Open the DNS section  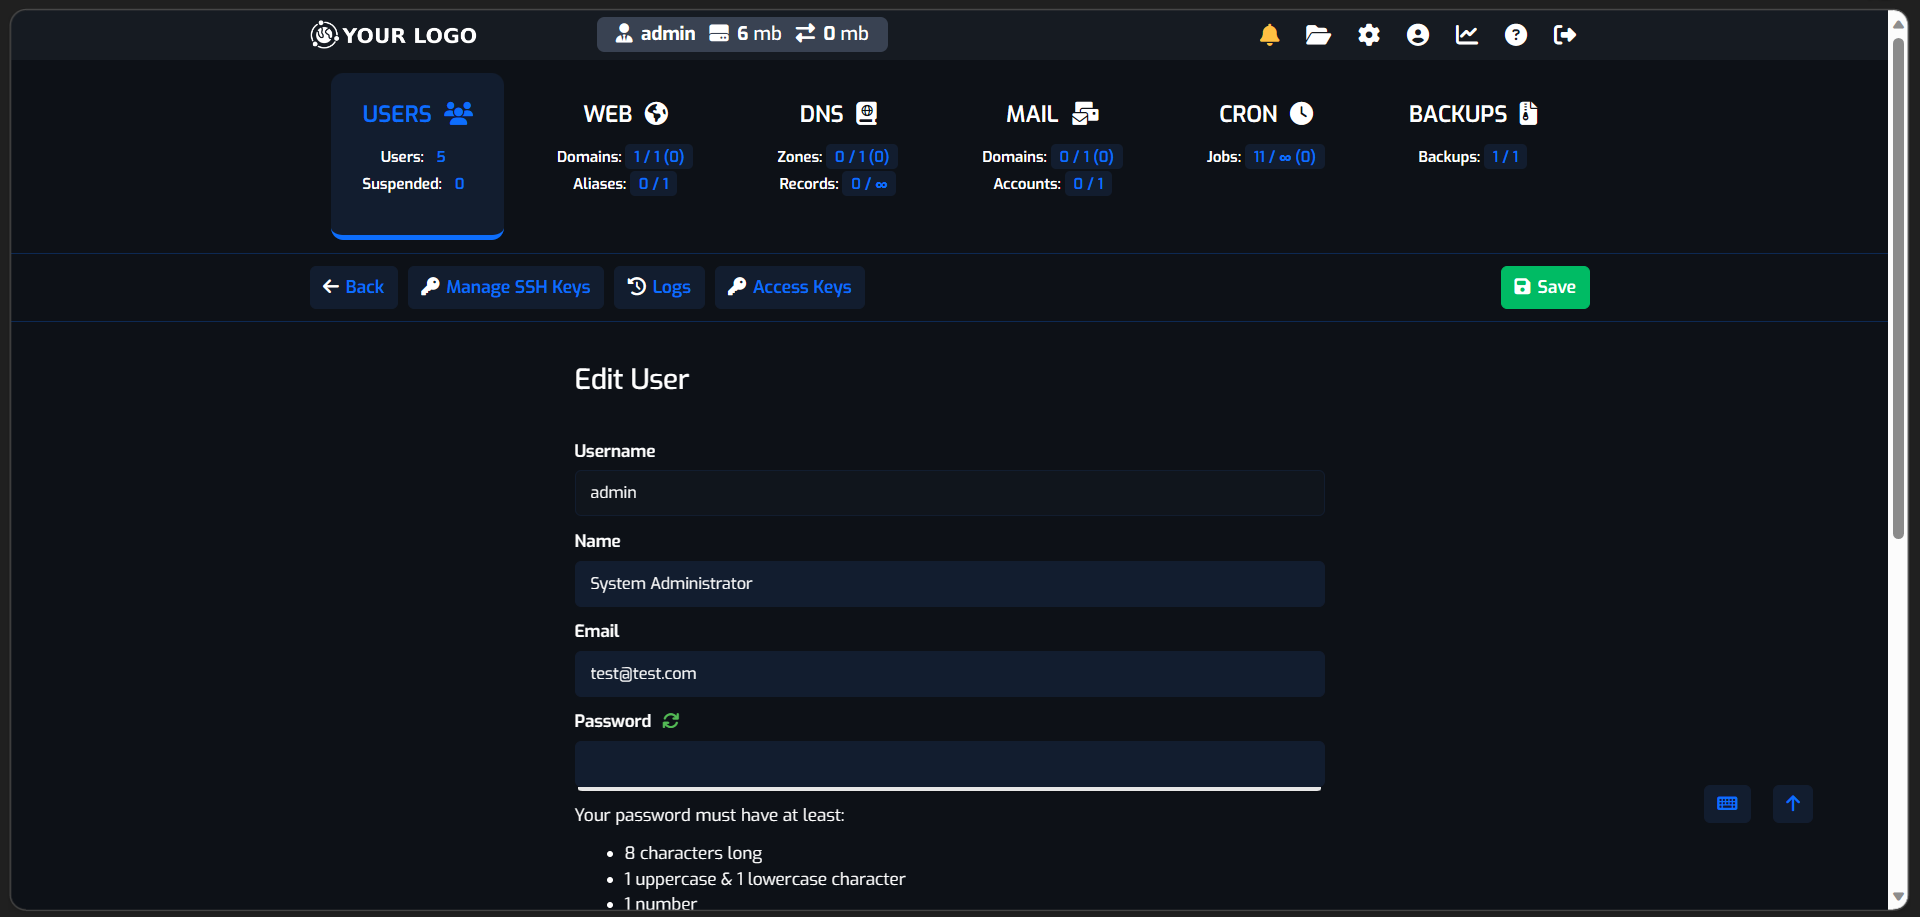(x=836, y=113)
